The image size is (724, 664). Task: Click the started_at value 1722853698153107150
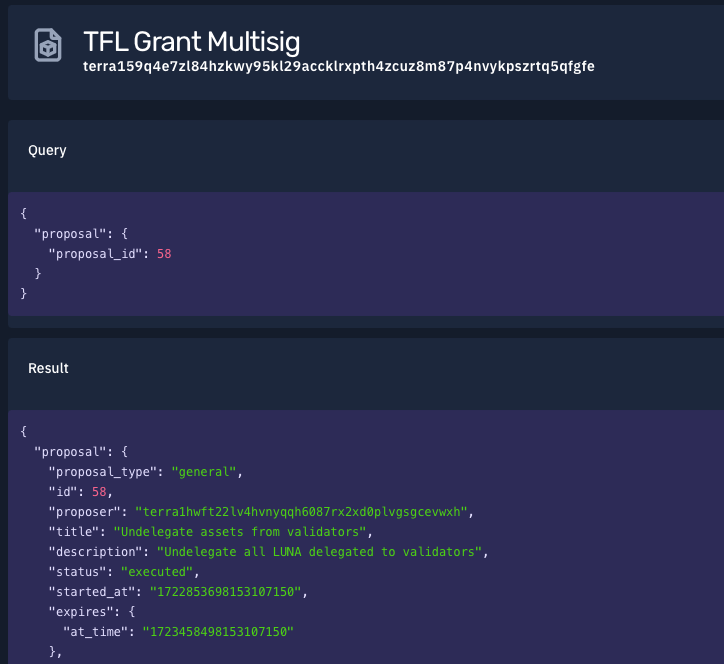[x=225, y=592]
